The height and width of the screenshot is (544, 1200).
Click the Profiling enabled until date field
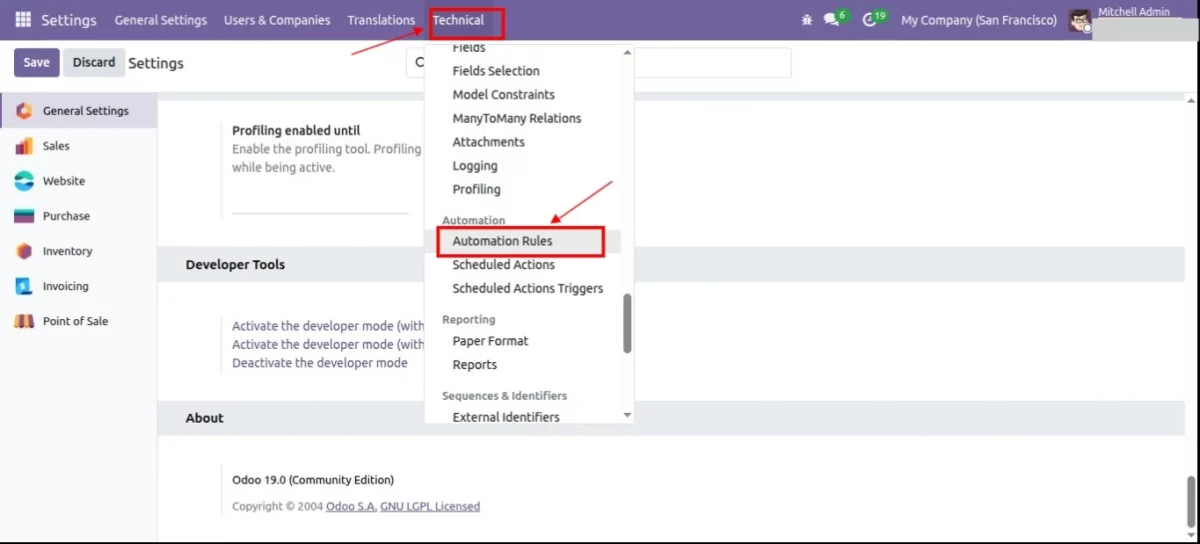click(x=320, y=203)
